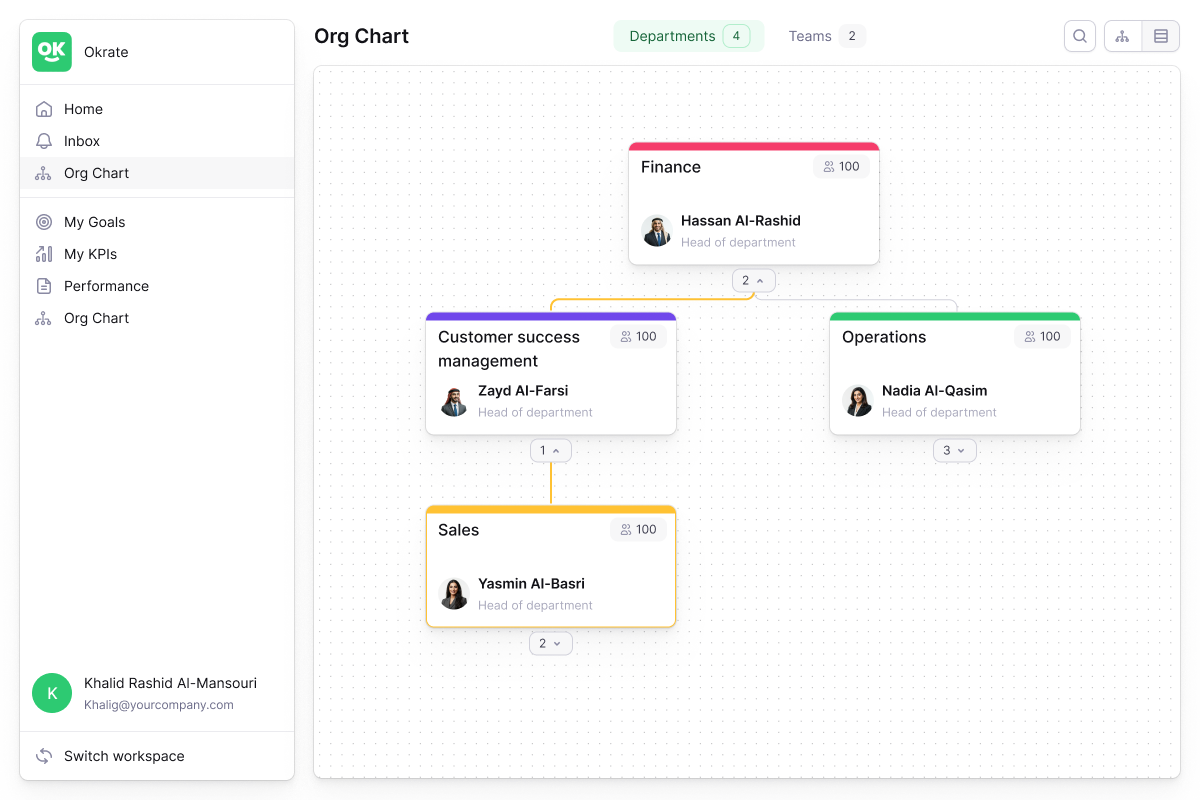Screen dimensions: 1200x800
Task: Expand Operations' 3 sub-departments
Action: 954,451
